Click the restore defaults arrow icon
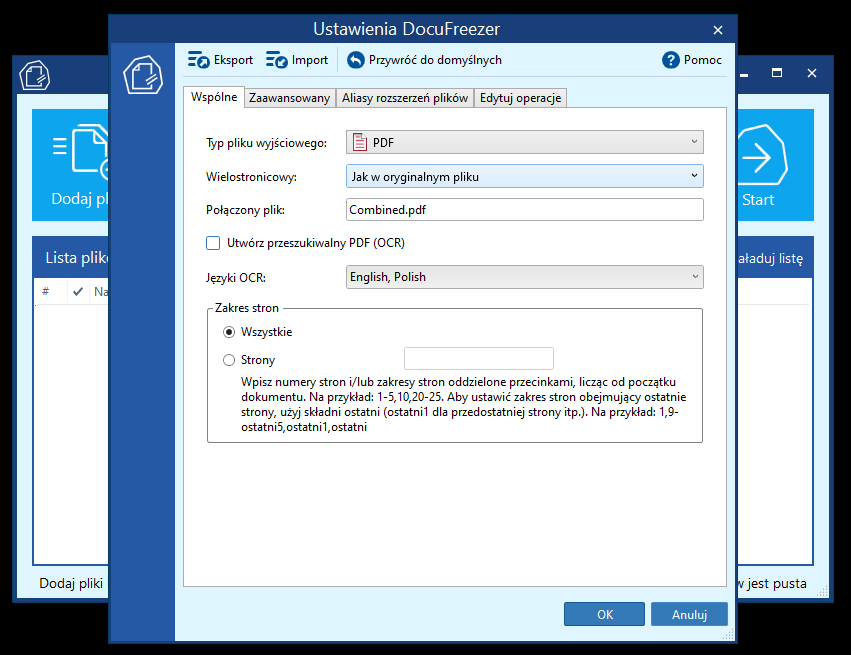Screen dimensions: 851x655 pyautogui.click(x=355, y=60)
